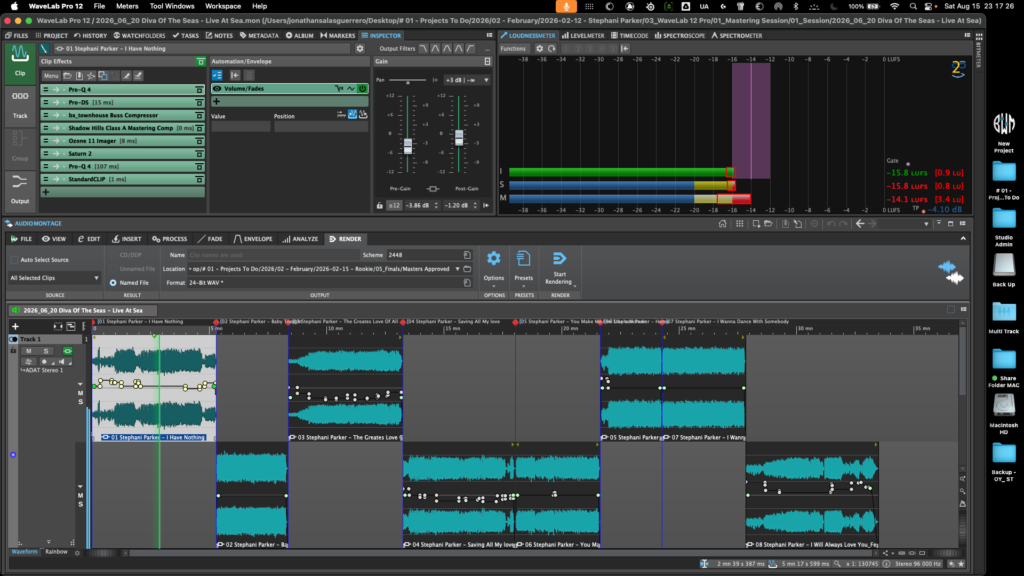Image resolution: width=1024 pixels, height=576 pixels.
Task: Click Pre-Q 4 first effect plugin window icon
Action: tap(199, 89)
